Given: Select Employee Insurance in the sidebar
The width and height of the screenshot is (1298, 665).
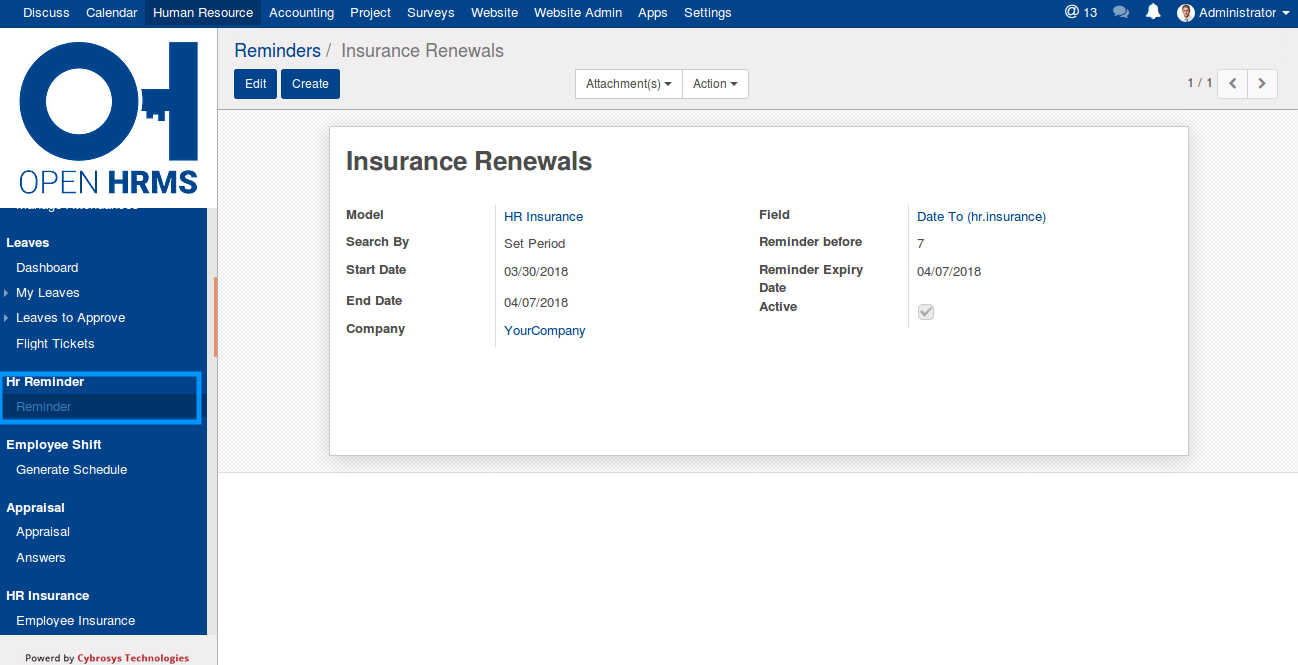Looking at the screenshot, I should (x=75, y=621).
